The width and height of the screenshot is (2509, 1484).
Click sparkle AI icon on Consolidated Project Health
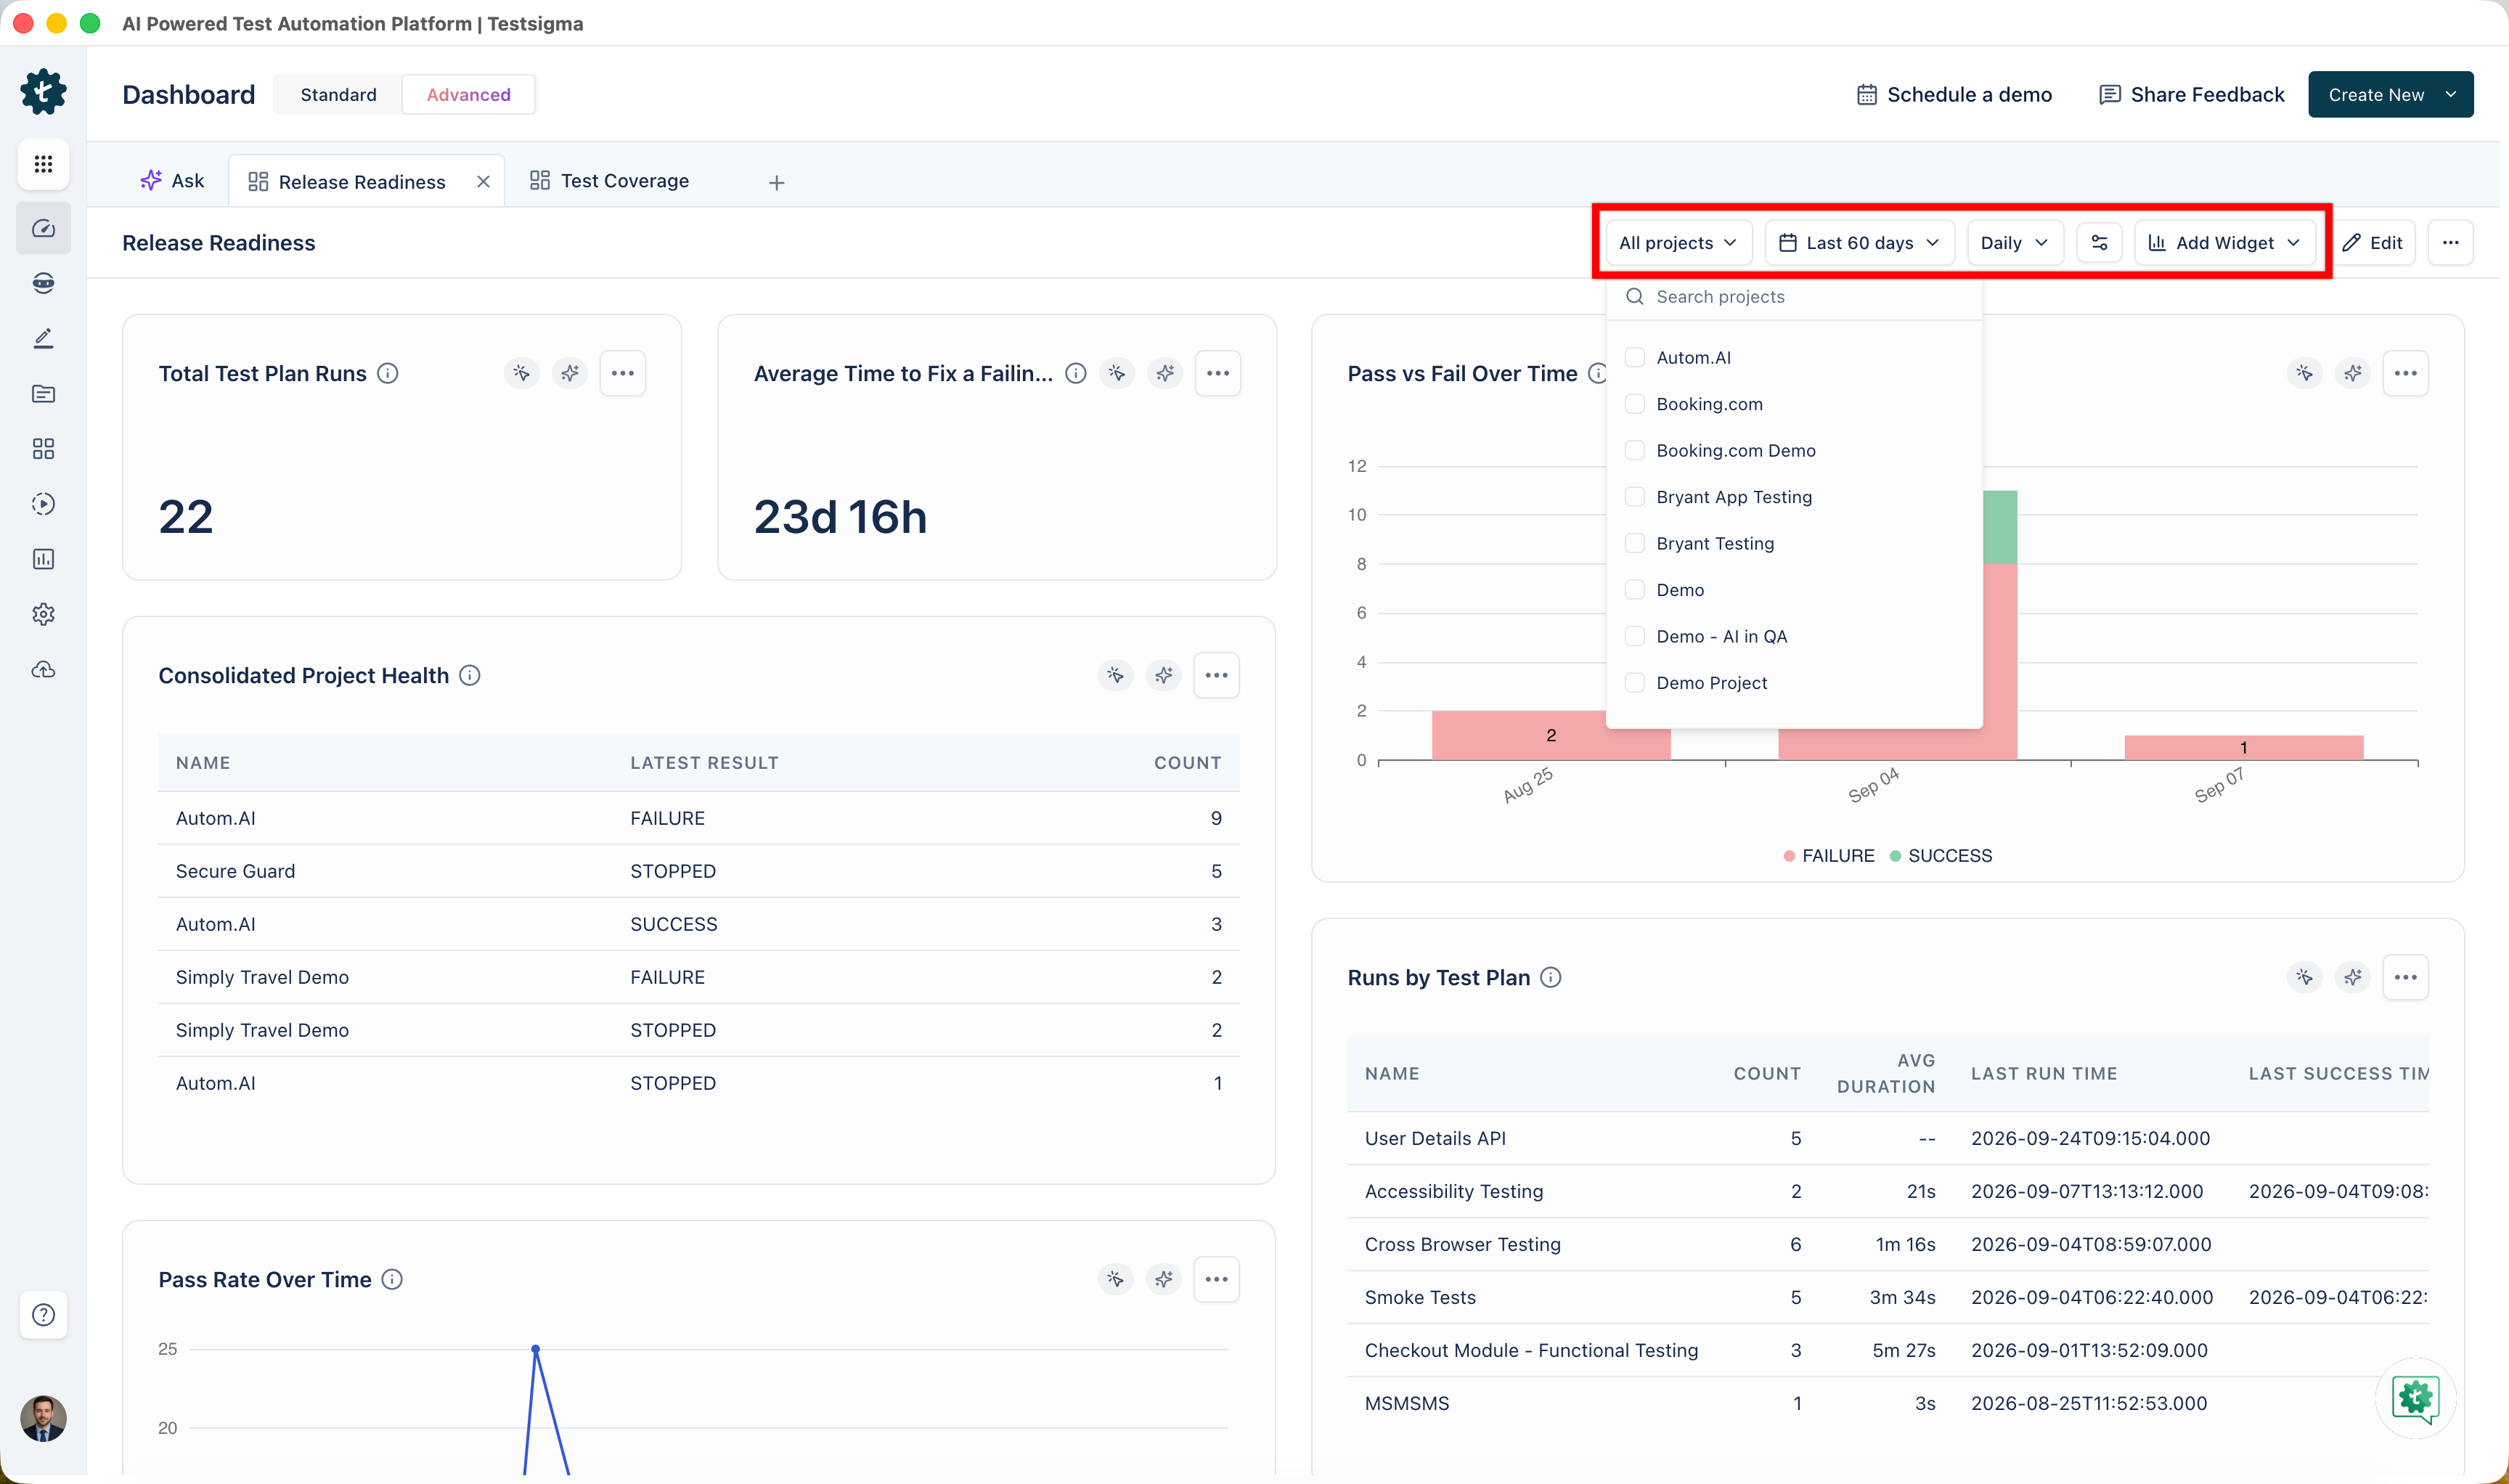pos(1164,675)
